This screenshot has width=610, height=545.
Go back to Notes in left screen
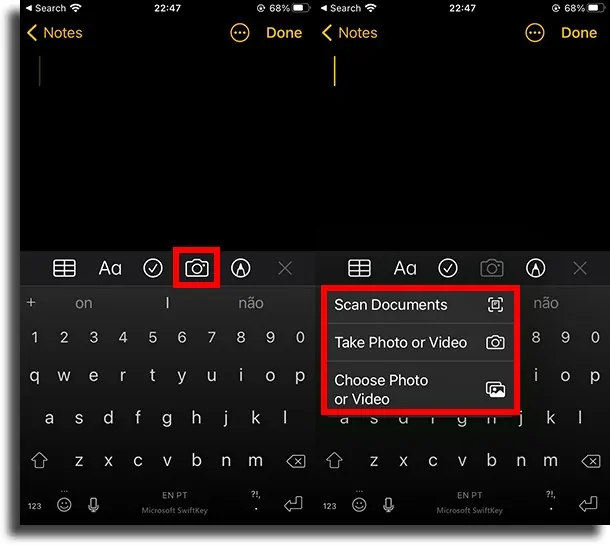click(55, 33)
